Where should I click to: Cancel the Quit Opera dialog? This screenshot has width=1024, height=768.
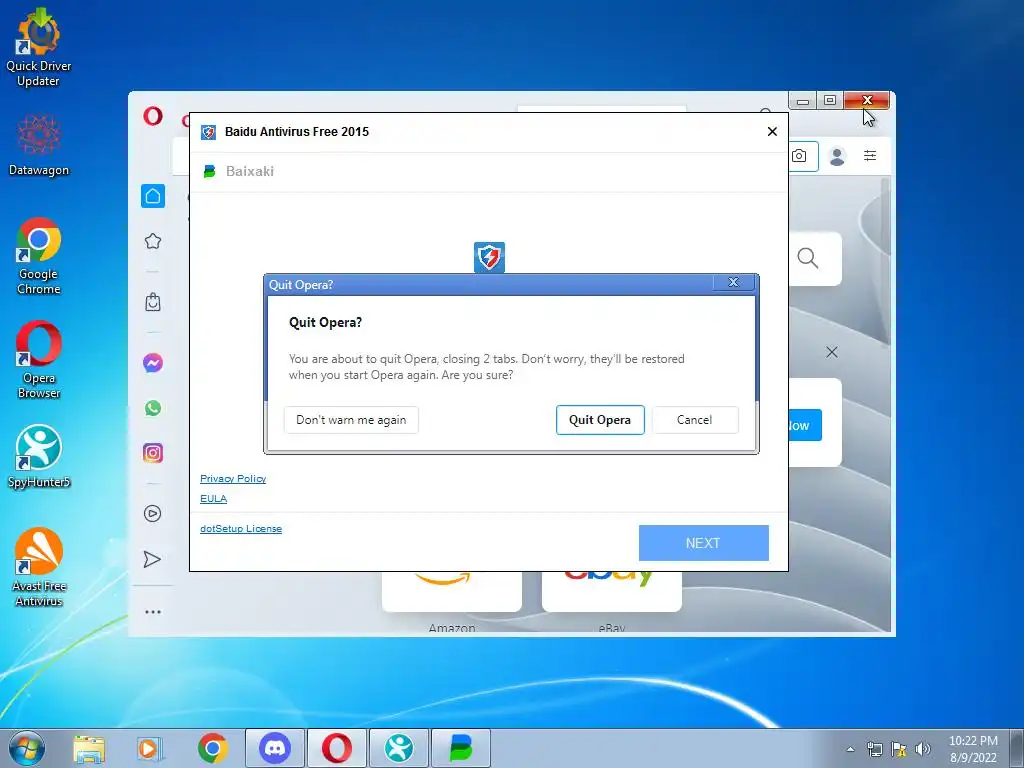click(694, 420)
